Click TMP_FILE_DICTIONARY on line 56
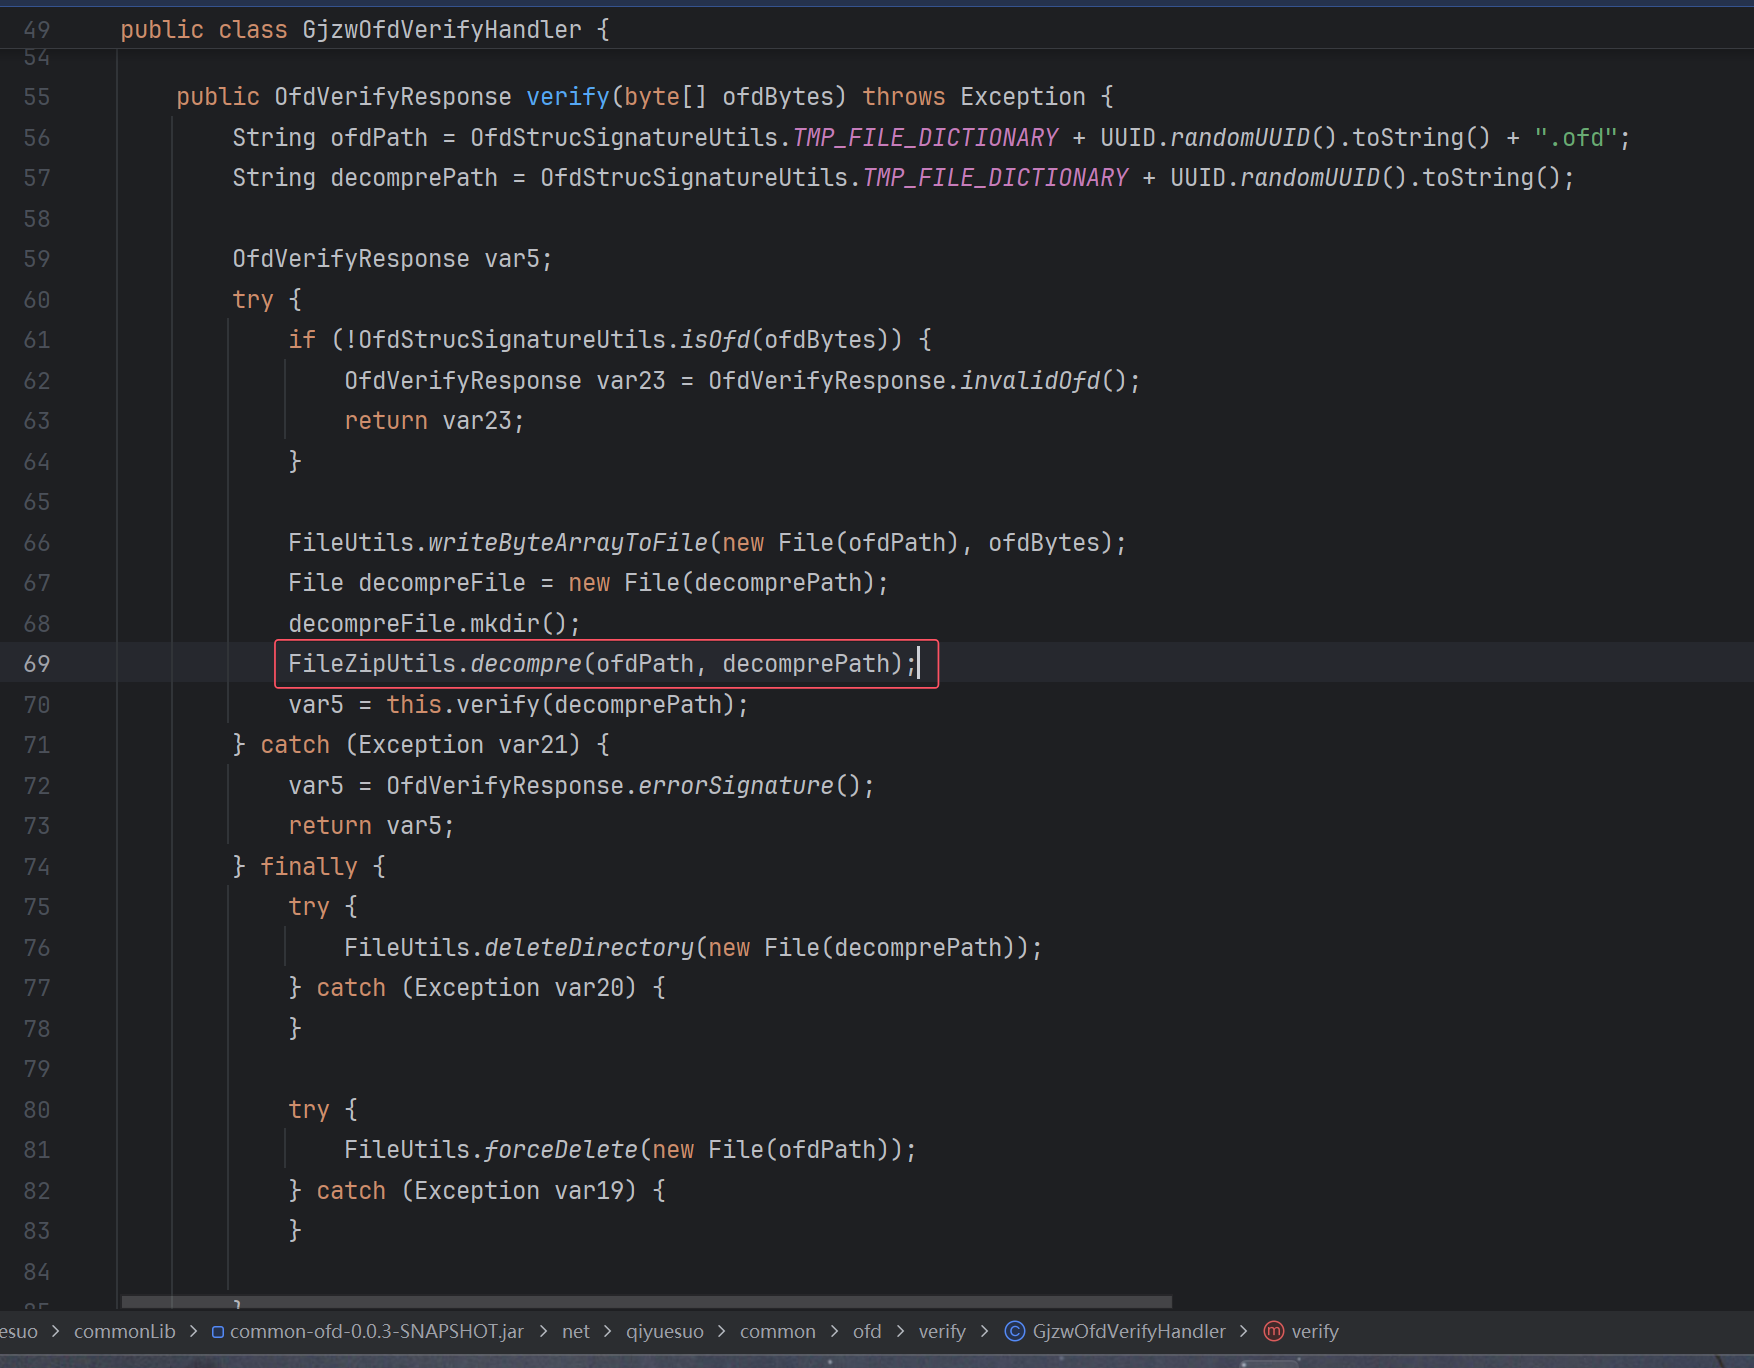The width and height of the screenshot is (1754, 1368). 925,138
